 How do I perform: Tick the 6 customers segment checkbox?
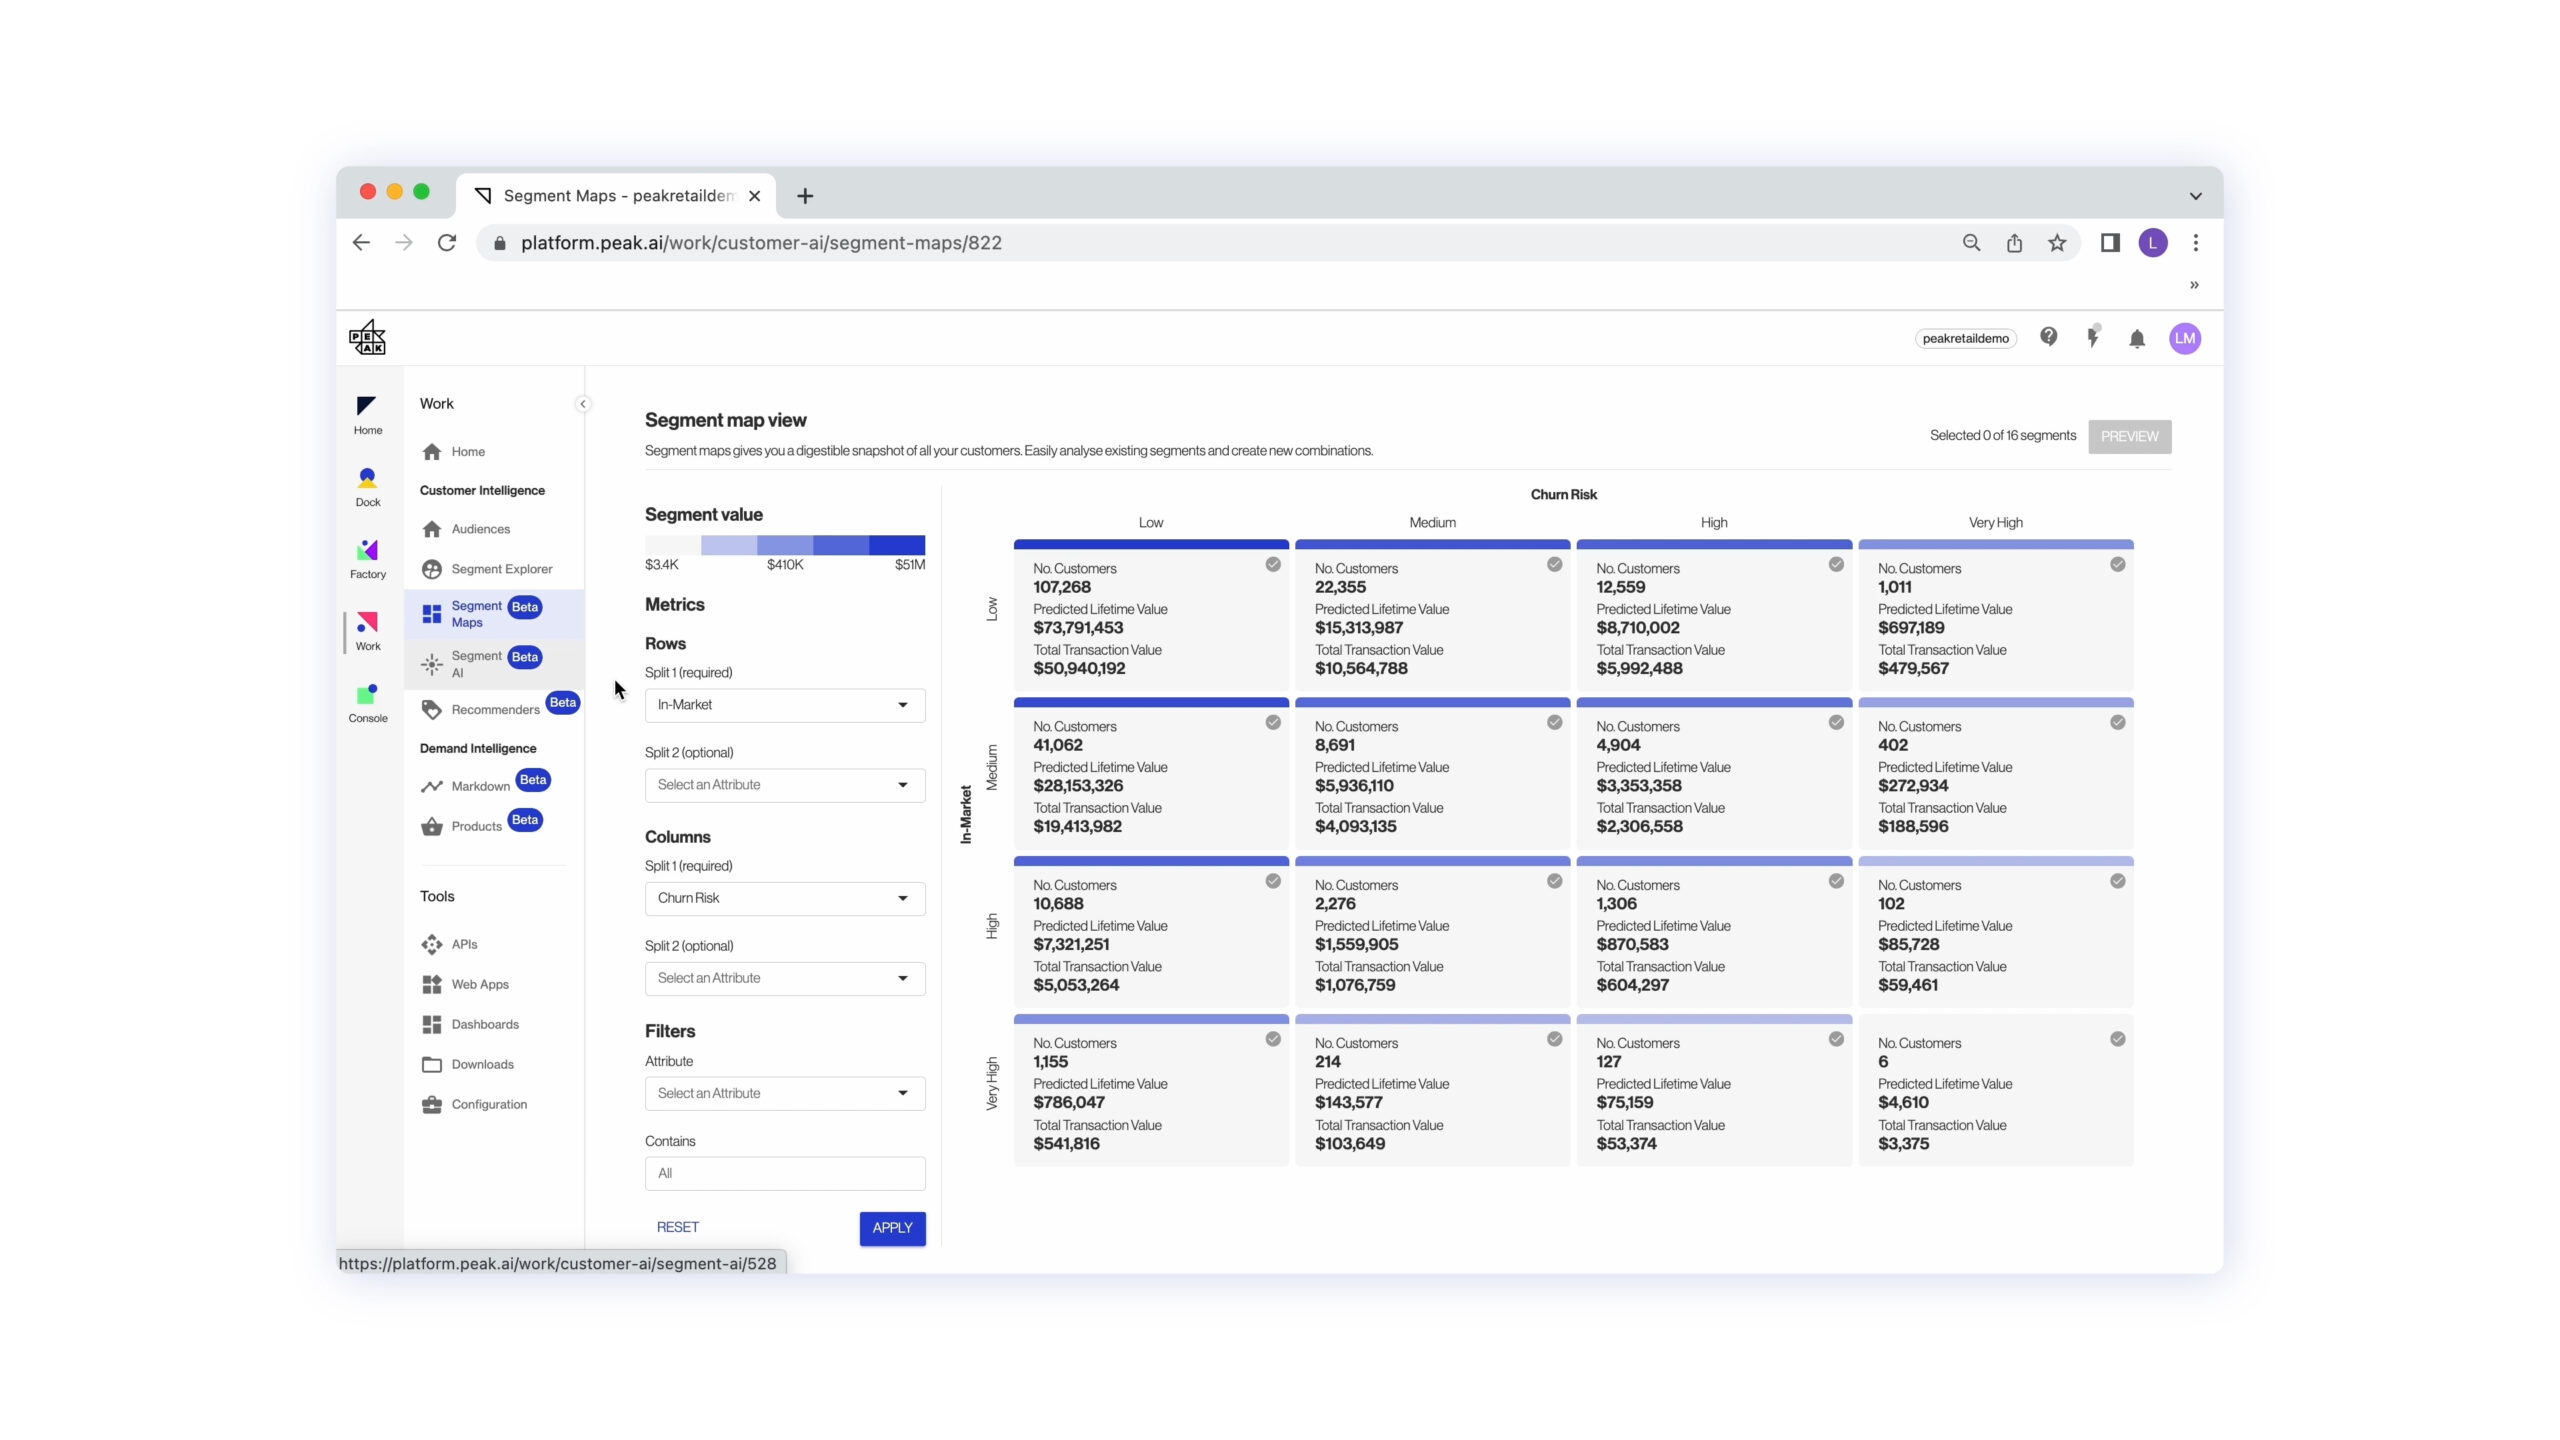coord(2117,1040)
